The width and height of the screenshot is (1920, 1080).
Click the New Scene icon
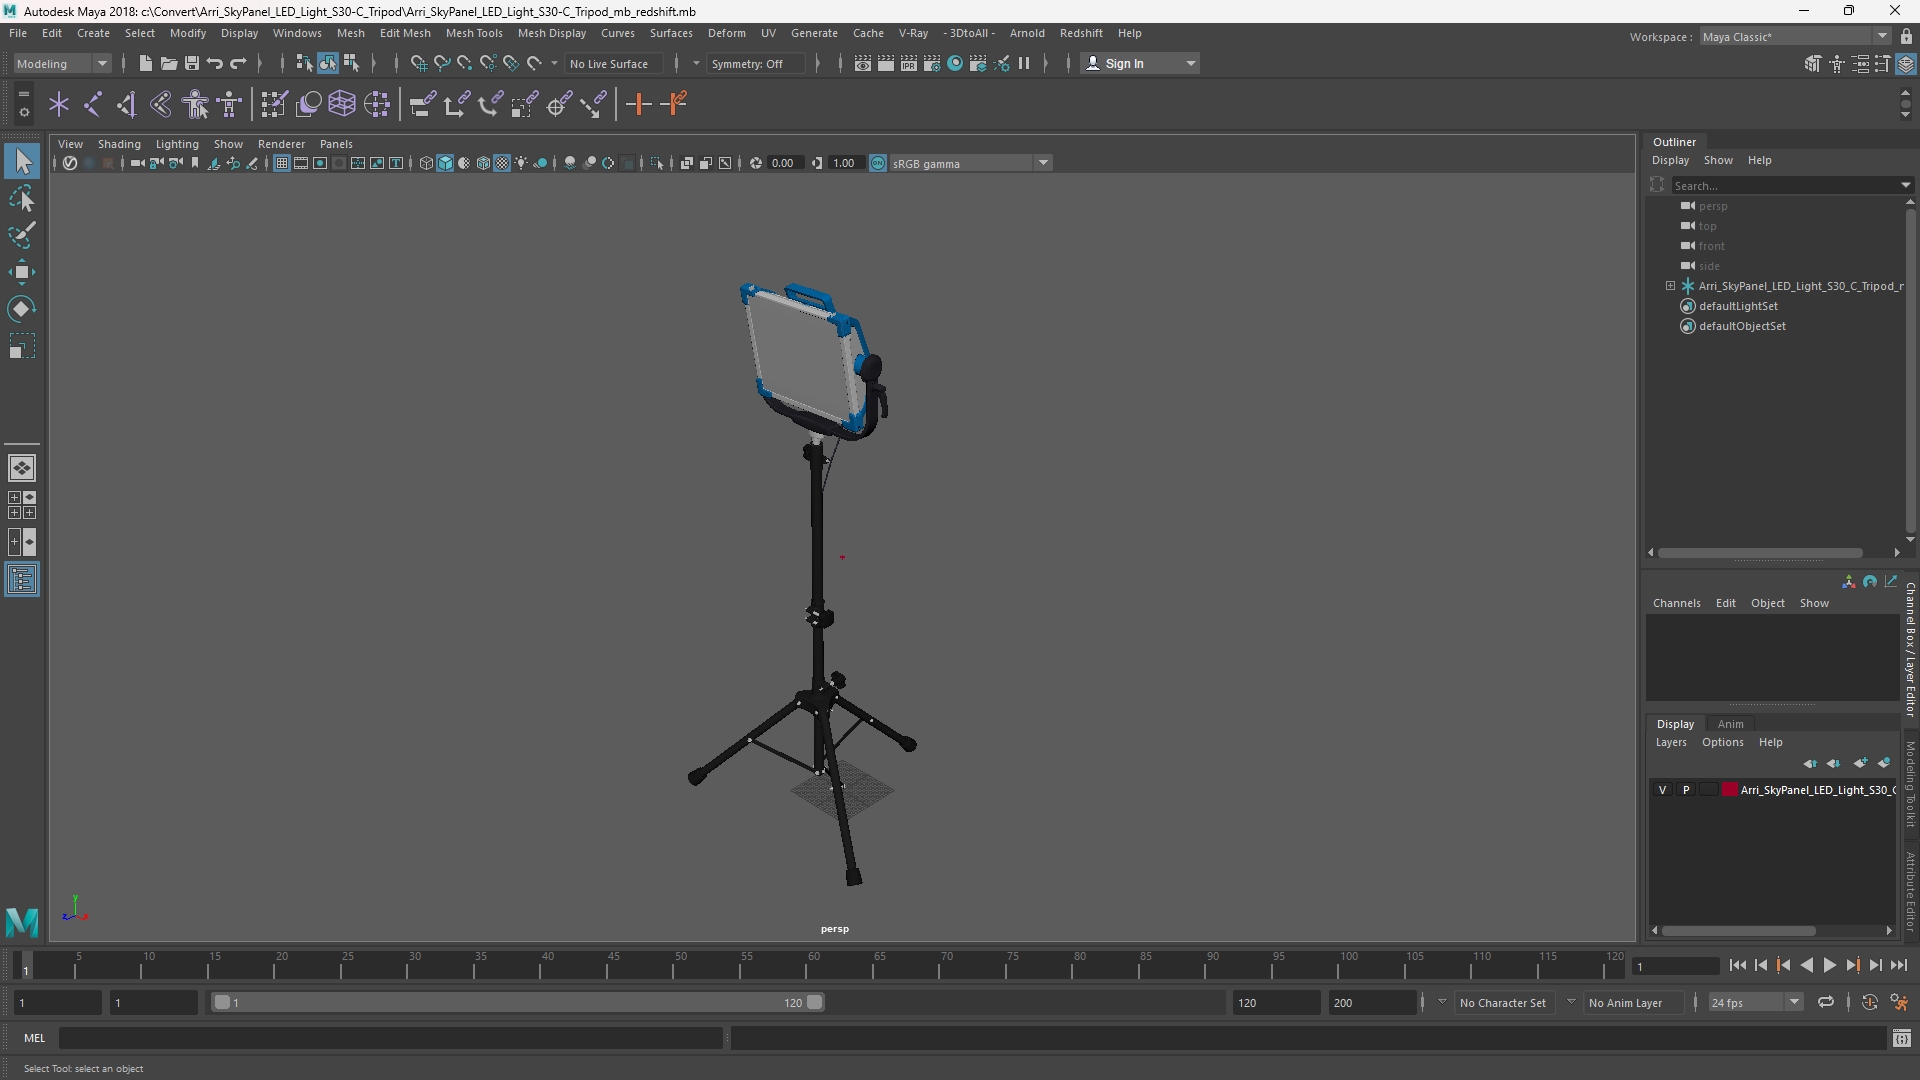145,63
